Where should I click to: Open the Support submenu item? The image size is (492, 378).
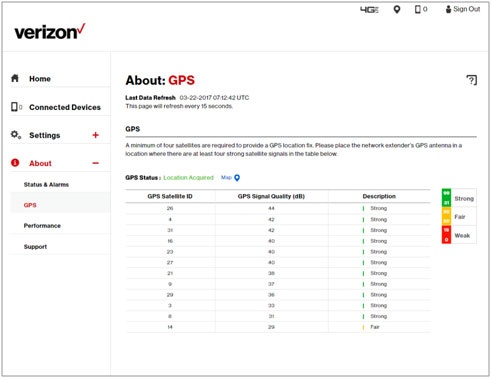pyautogui.click(x=35, y=247)
